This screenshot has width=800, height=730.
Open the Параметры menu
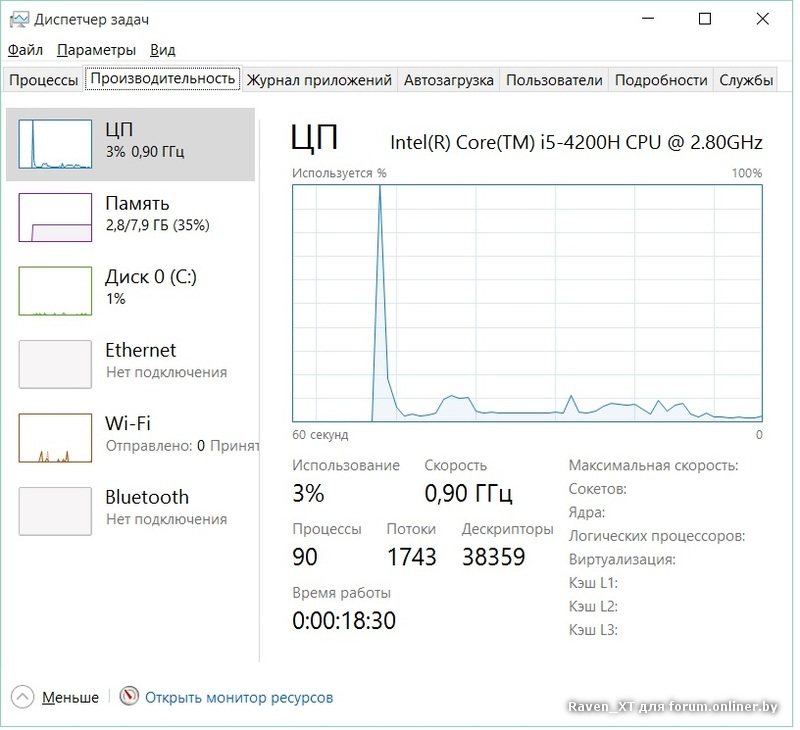tap(96, 50)
